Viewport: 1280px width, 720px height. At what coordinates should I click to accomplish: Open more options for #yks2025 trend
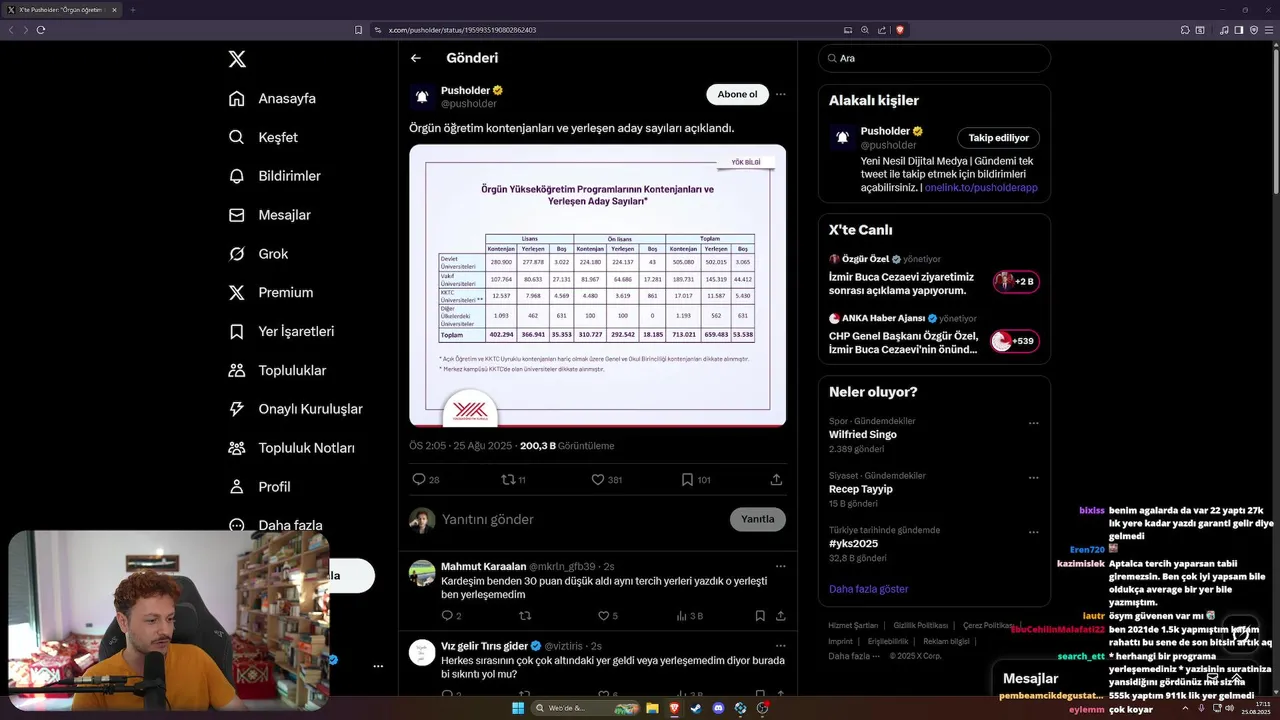[x=1034, y=532]
